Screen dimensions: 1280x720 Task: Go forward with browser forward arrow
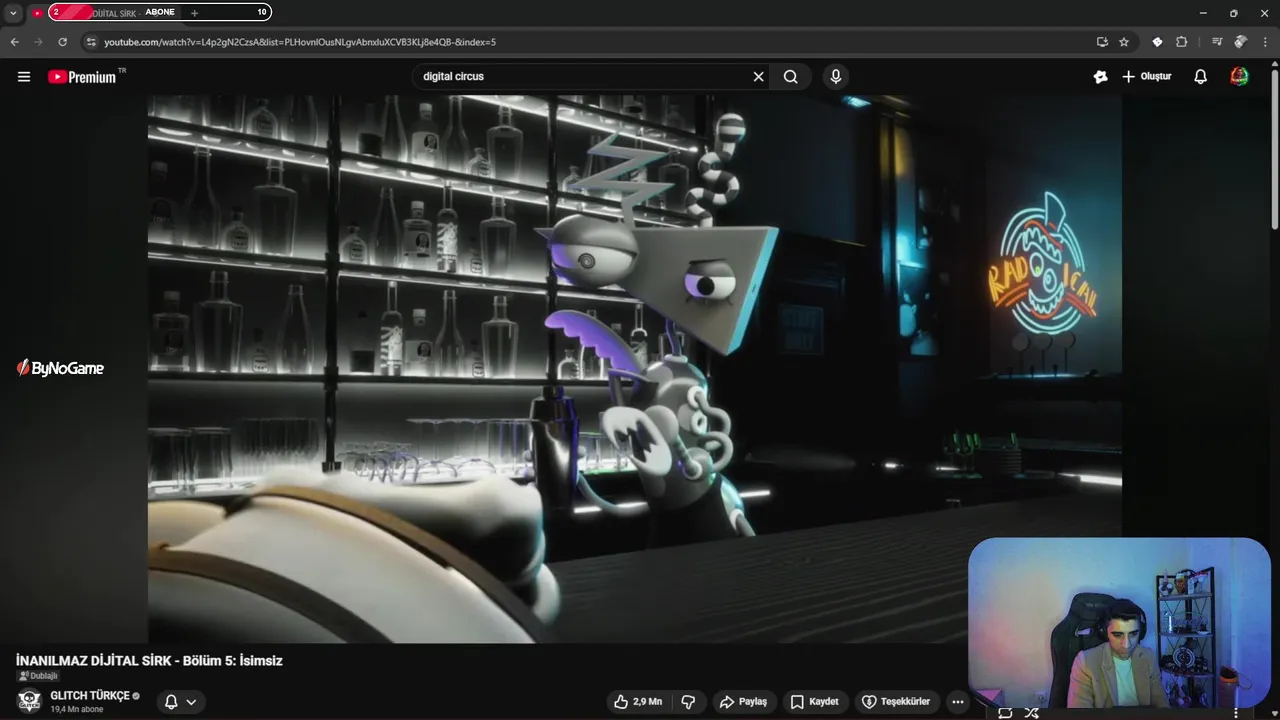38,42
